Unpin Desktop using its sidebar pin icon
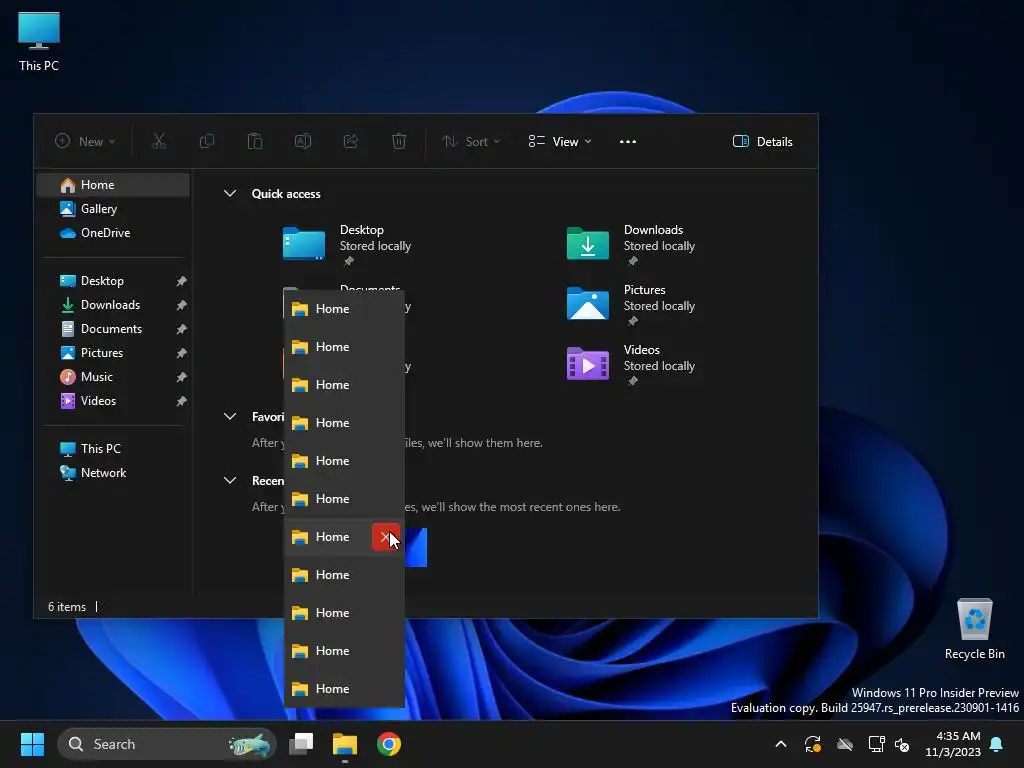The image size is (1024, 768). click(x=182, y=281)
